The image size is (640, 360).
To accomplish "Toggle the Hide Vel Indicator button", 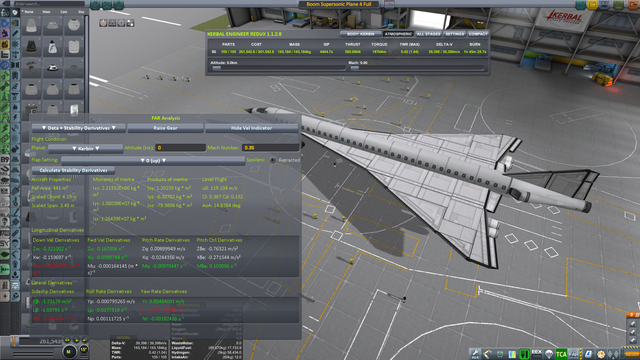I will pos(251,128).
